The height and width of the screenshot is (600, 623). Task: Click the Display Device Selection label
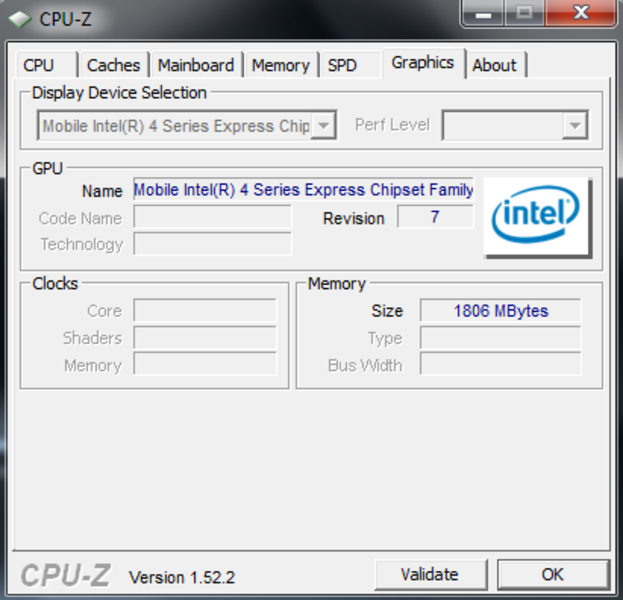click(x=119, y=93)
